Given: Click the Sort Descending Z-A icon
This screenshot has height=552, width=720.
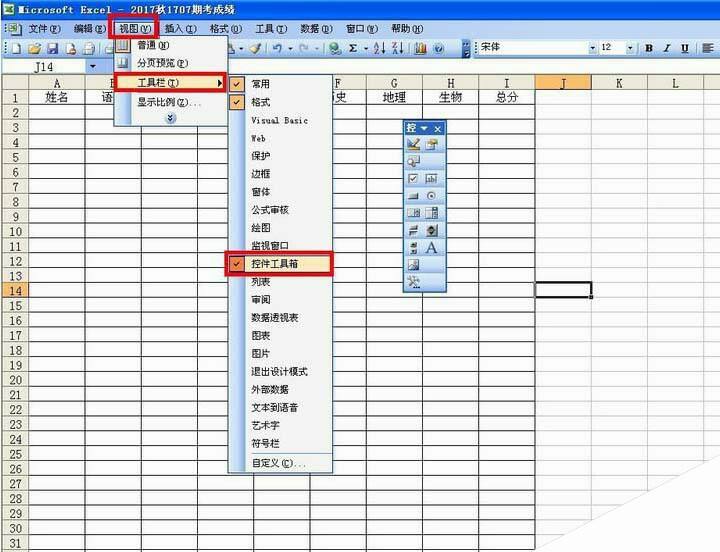Looking at the screenshot, I should coord(398,48).
